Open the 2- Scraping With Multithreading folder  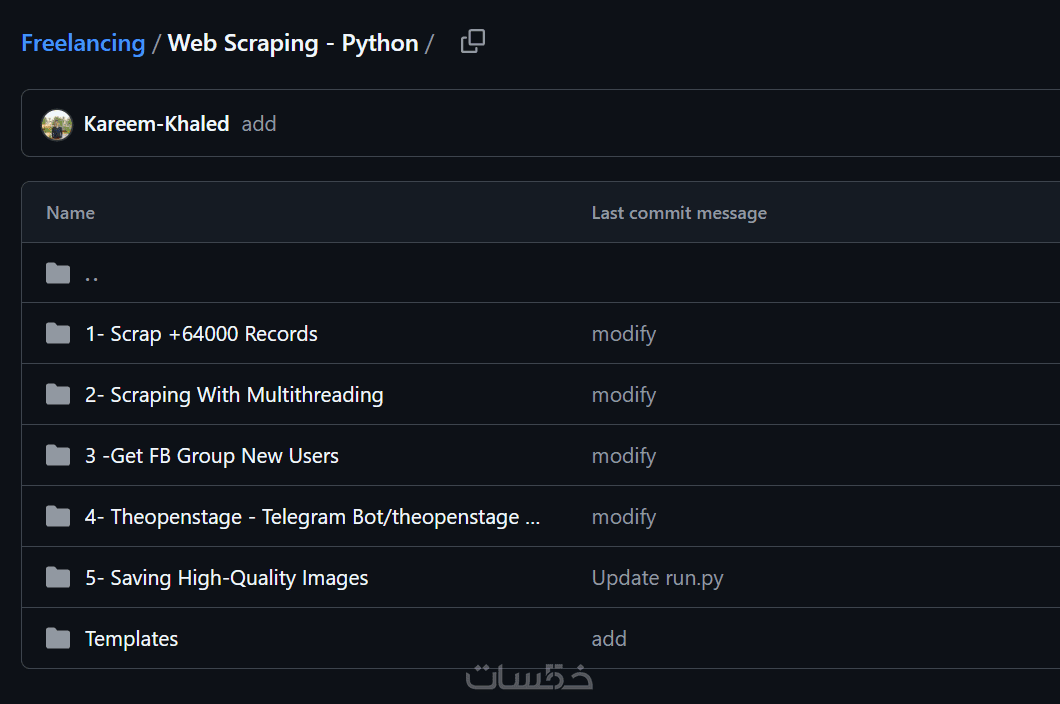tap(234, 395)
